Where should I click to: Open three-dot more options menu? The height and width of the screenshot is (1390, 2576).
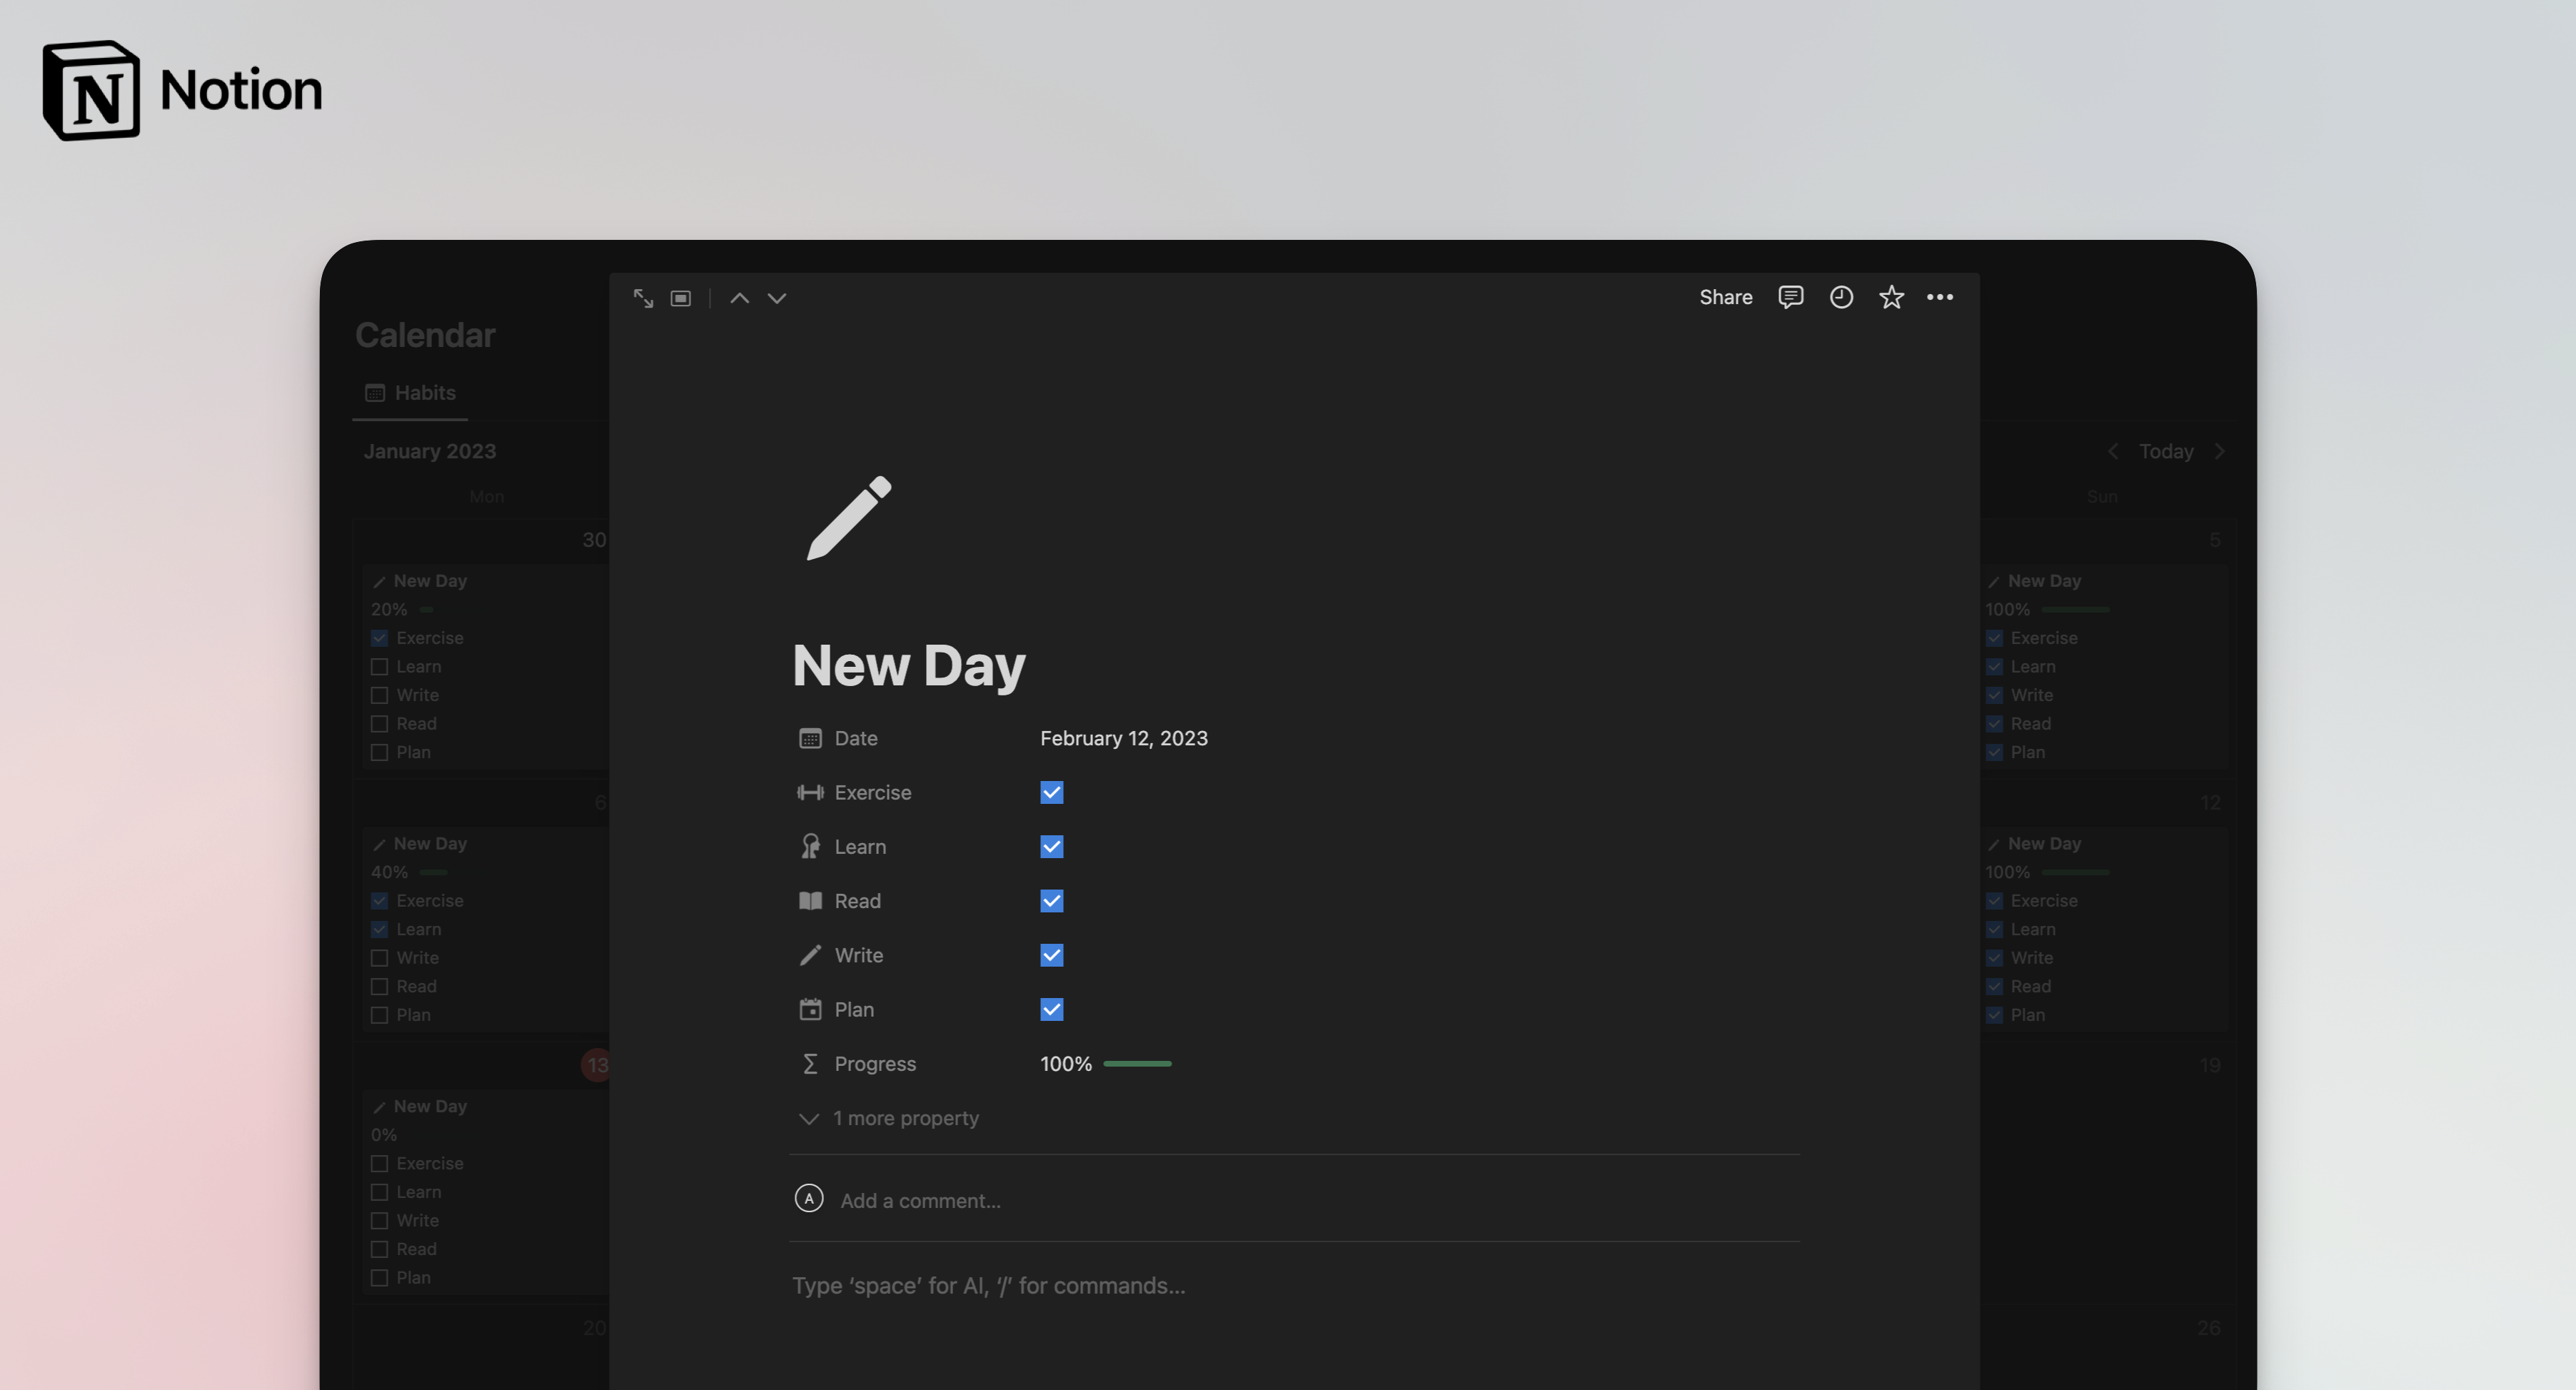[1940, 297]
